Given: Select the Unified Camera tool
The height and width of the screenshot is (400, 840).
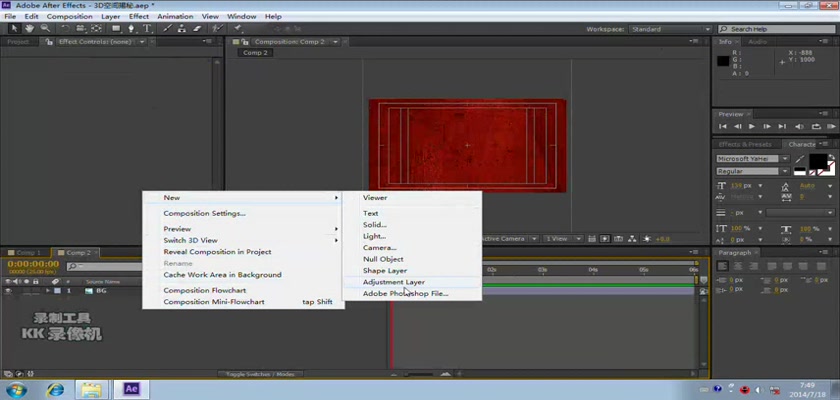Looking at the screenshot, I should 80,29.
